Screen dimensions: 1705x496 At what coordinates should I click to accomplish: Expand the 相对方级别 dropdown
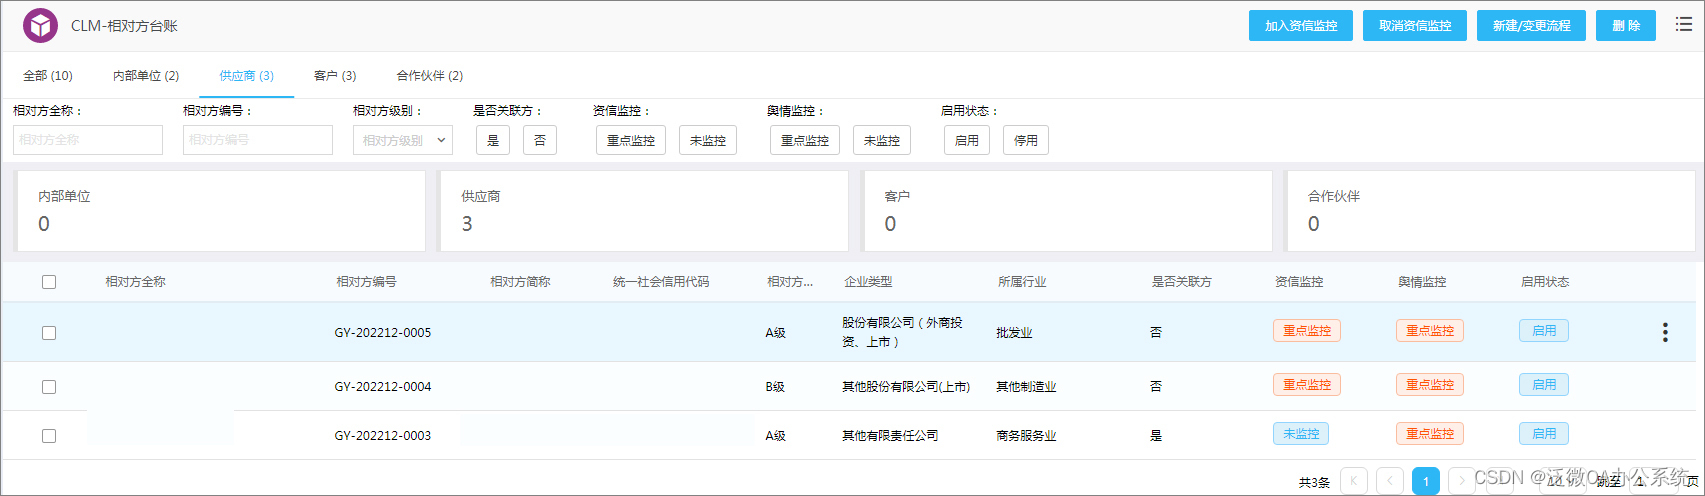coord(403,141)
